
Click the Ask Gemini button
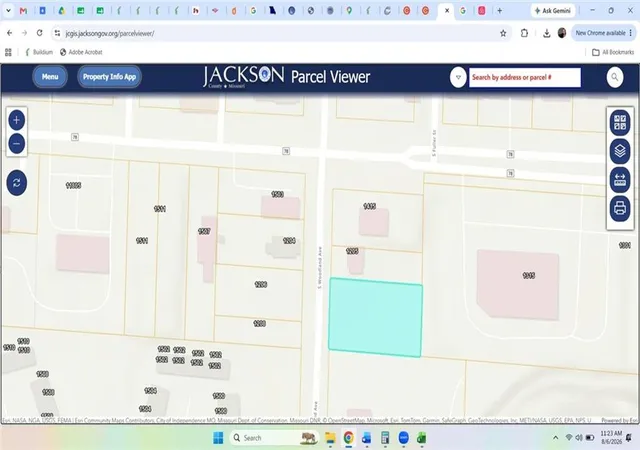click(553, 11)
